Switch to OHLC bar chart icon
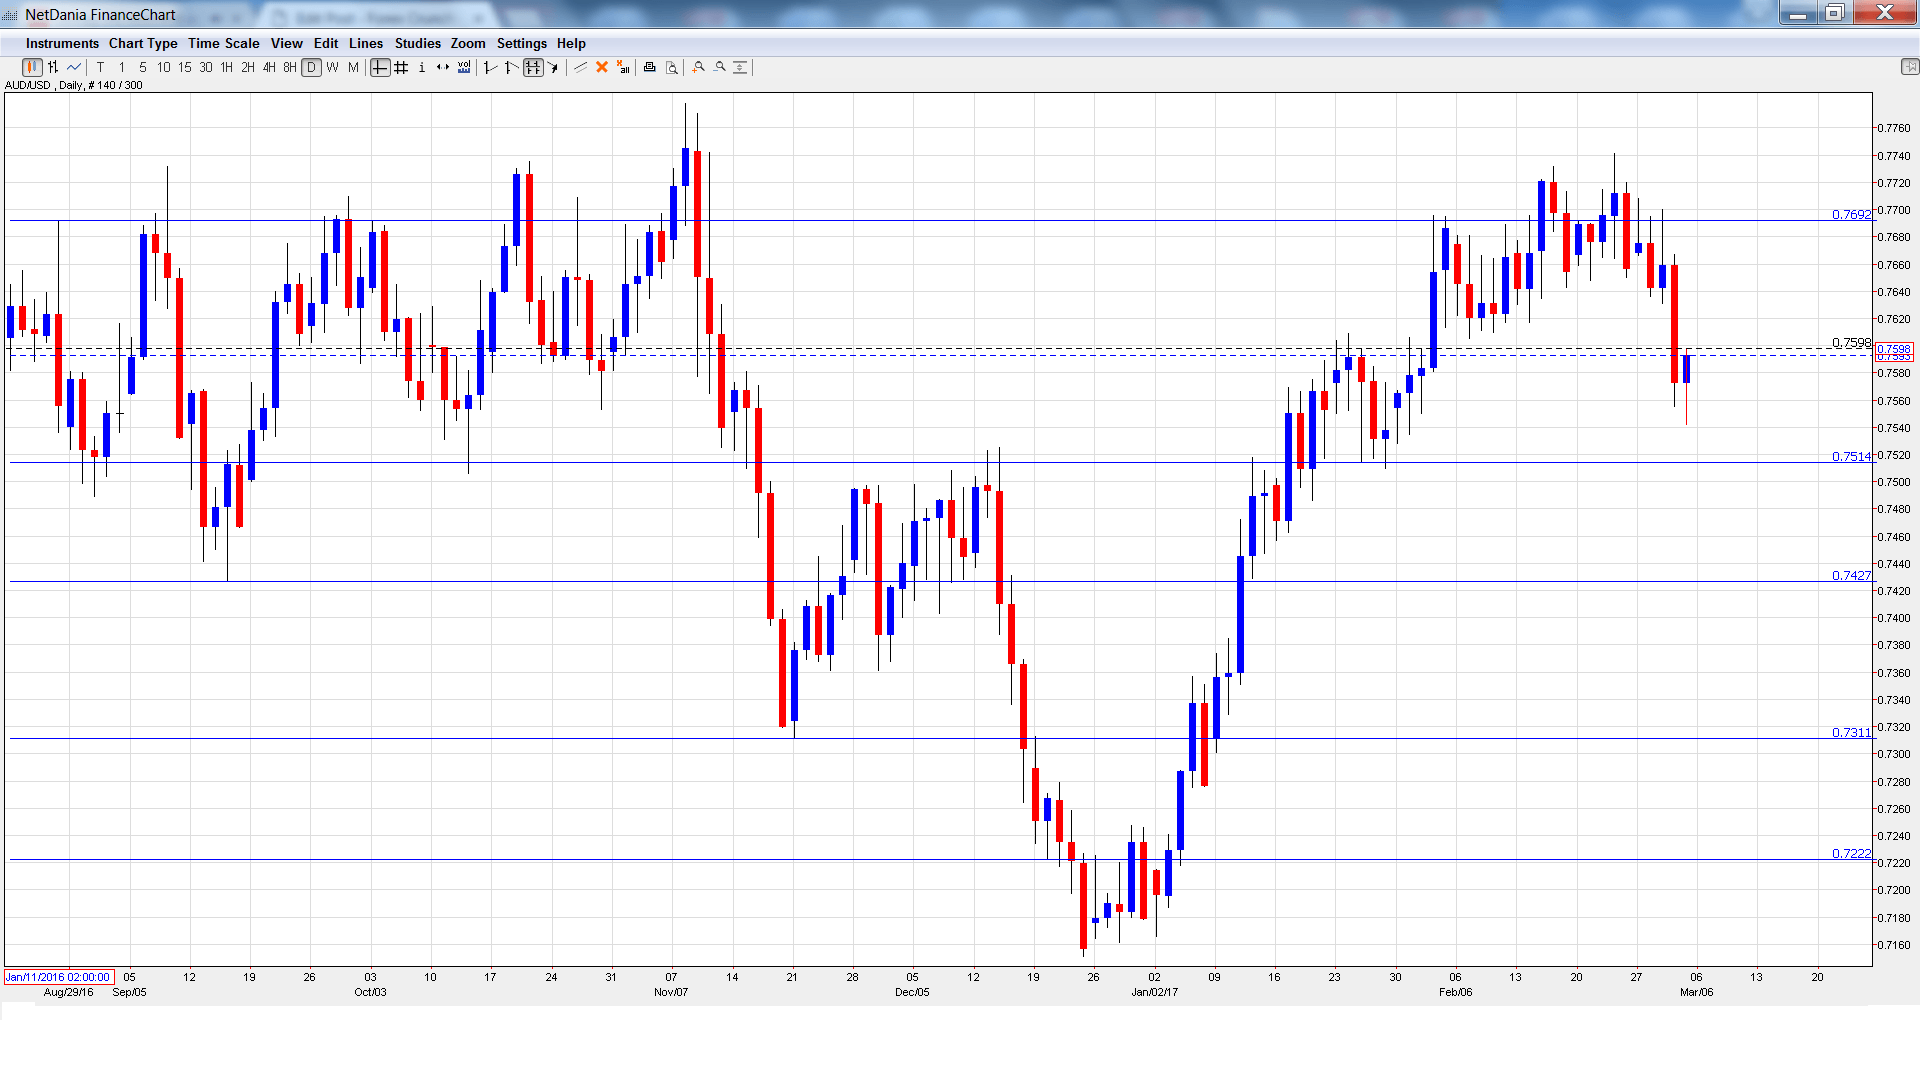 [x=53, y=67]
